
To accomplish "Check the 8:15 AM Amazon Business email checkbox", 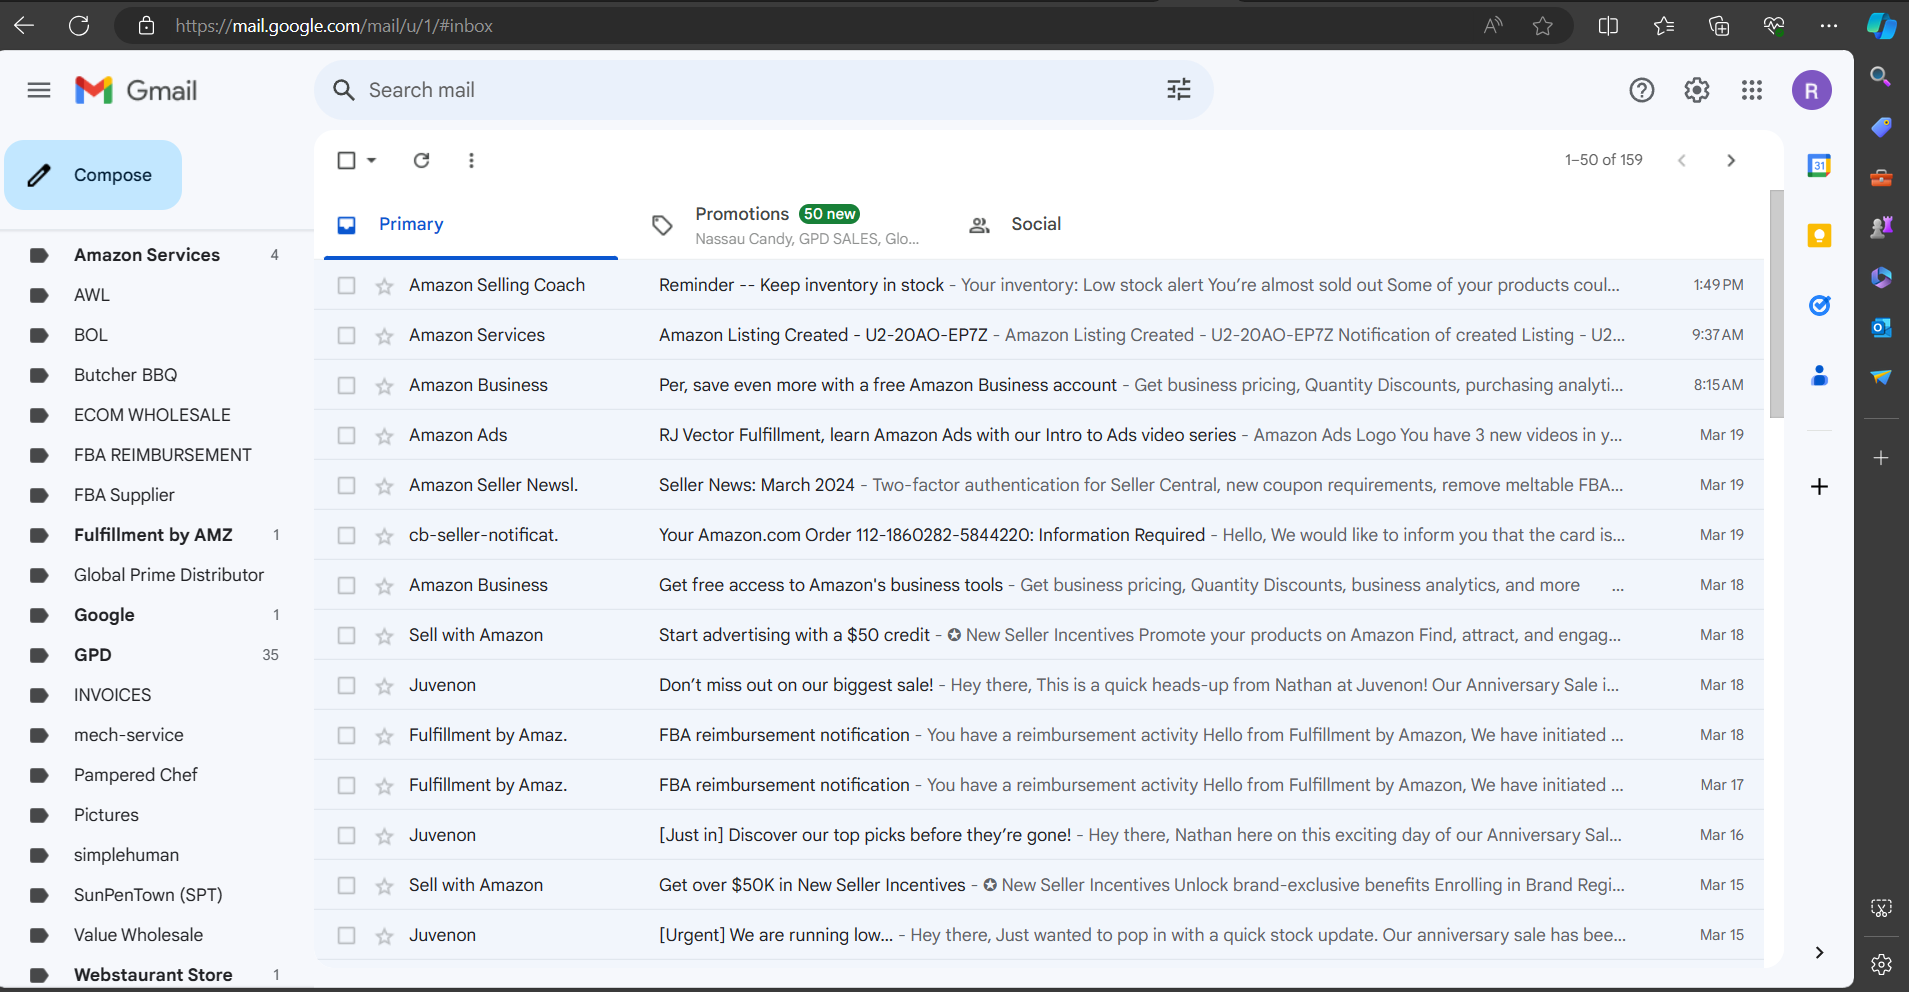I will (x=346, y=386).
